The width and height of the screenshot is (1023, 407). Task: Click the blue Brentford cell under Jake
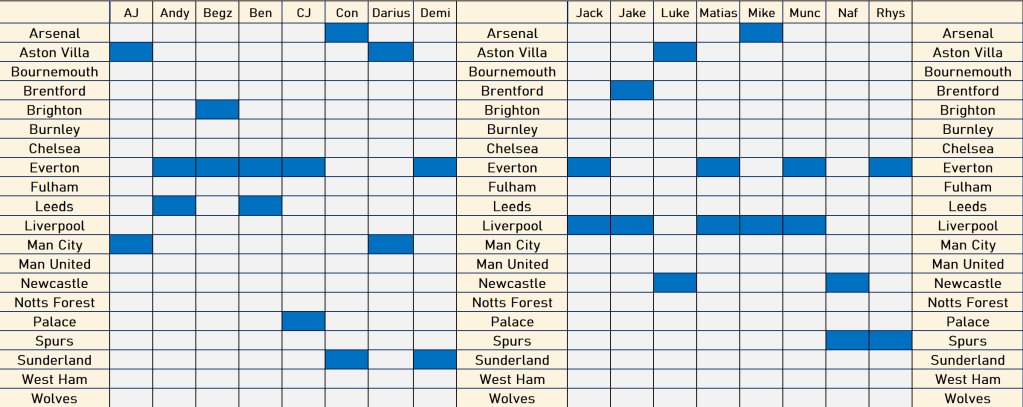(632, 91)
